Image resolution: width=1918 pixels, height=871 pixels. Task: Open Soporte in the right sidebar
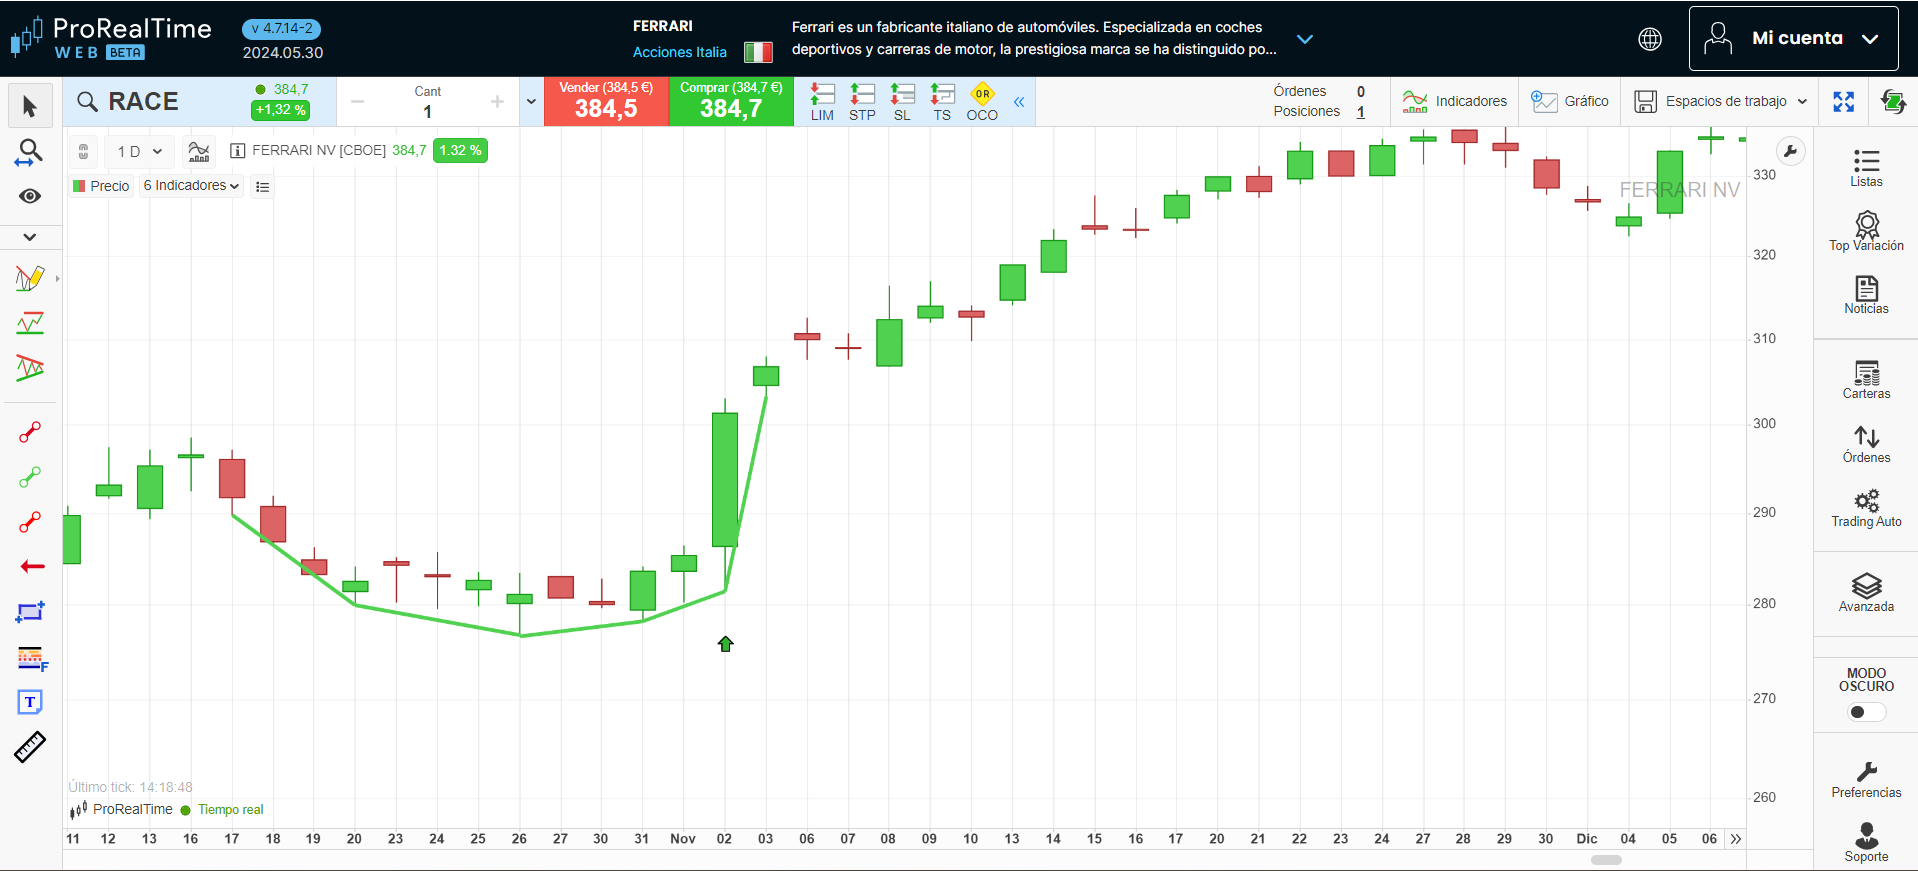click(1866, 843)
